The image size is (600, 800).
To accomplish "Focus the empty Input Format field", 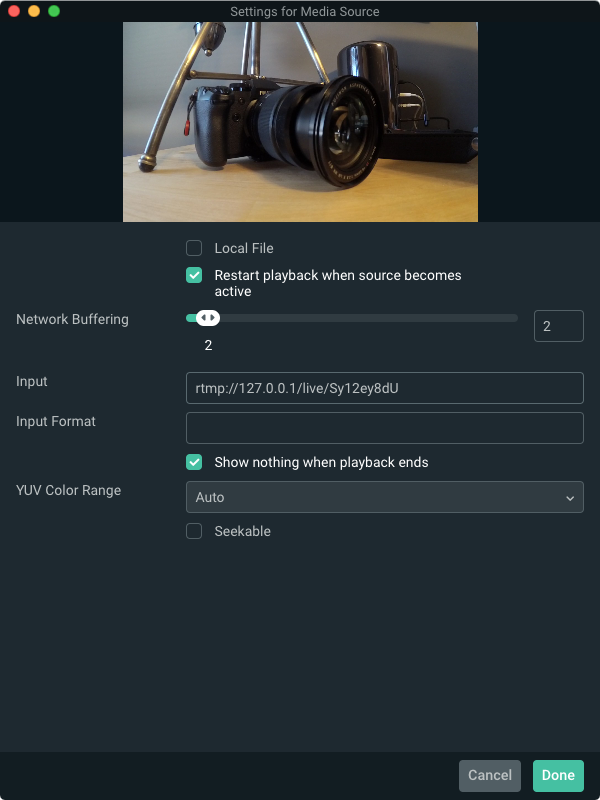I will click(x=385, y=428).
